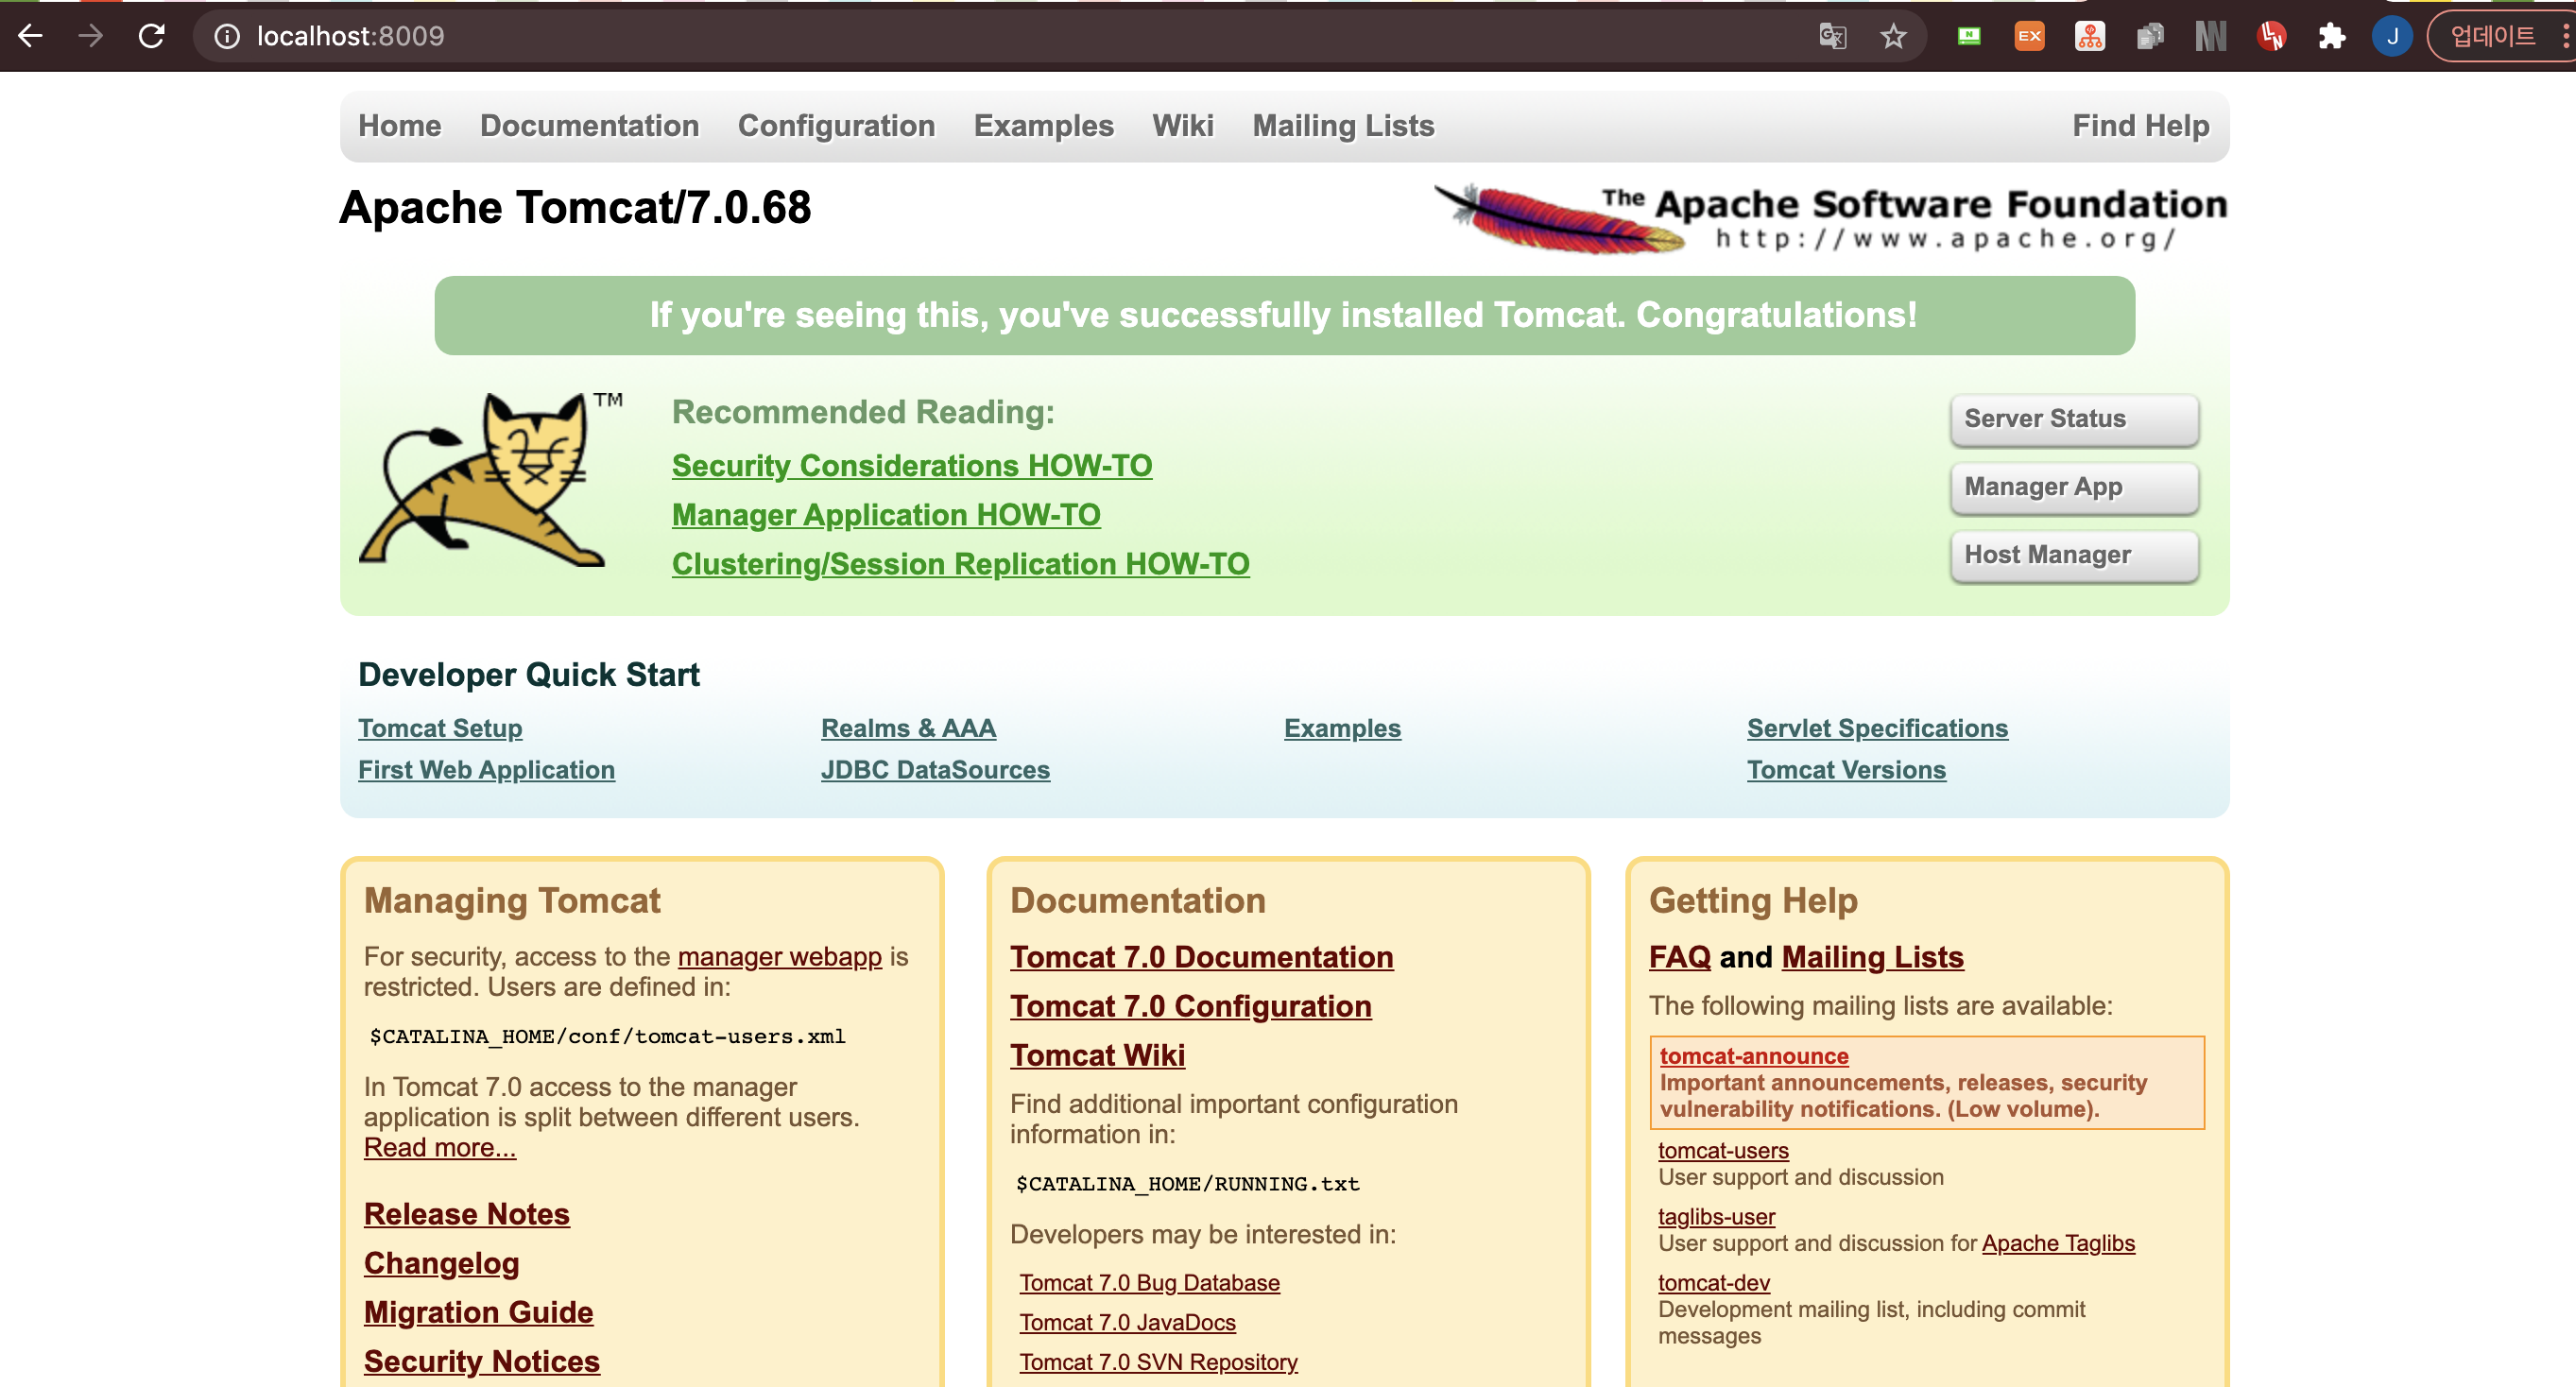Click the Tomcat cat logo
2576x1387 pixels.
pos(487,480)
